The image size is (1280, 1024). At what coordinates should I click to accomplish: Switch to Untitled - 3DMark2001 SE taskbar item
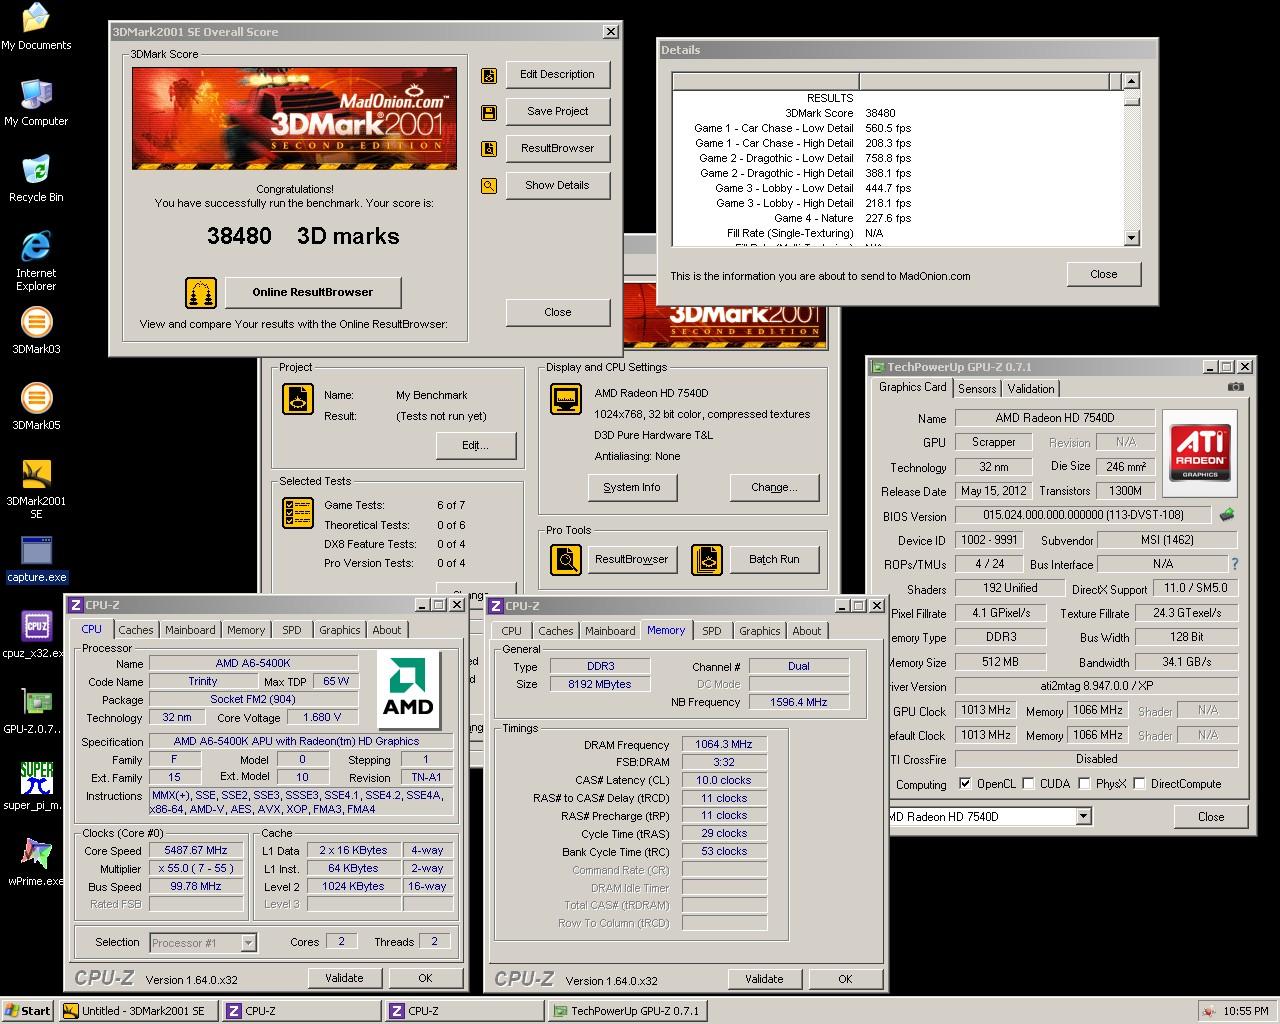[x=139, y=1011]
